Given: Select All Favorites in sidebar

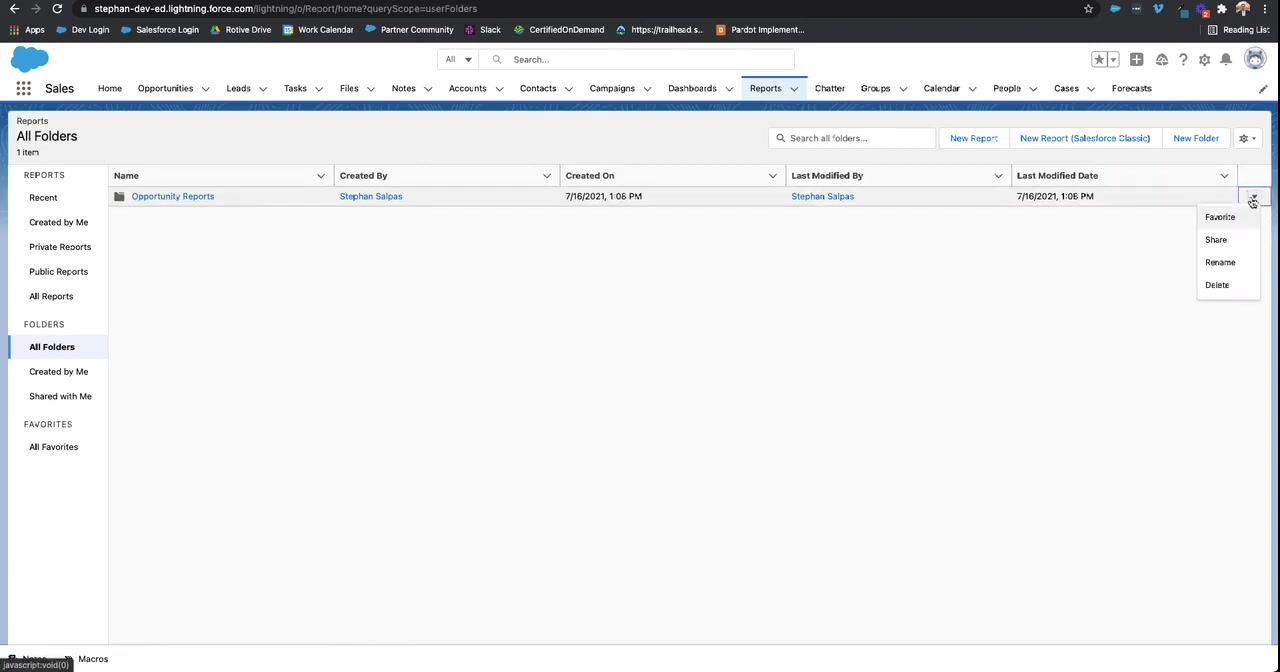Looking at the screenshot, I should pos(53,447).
